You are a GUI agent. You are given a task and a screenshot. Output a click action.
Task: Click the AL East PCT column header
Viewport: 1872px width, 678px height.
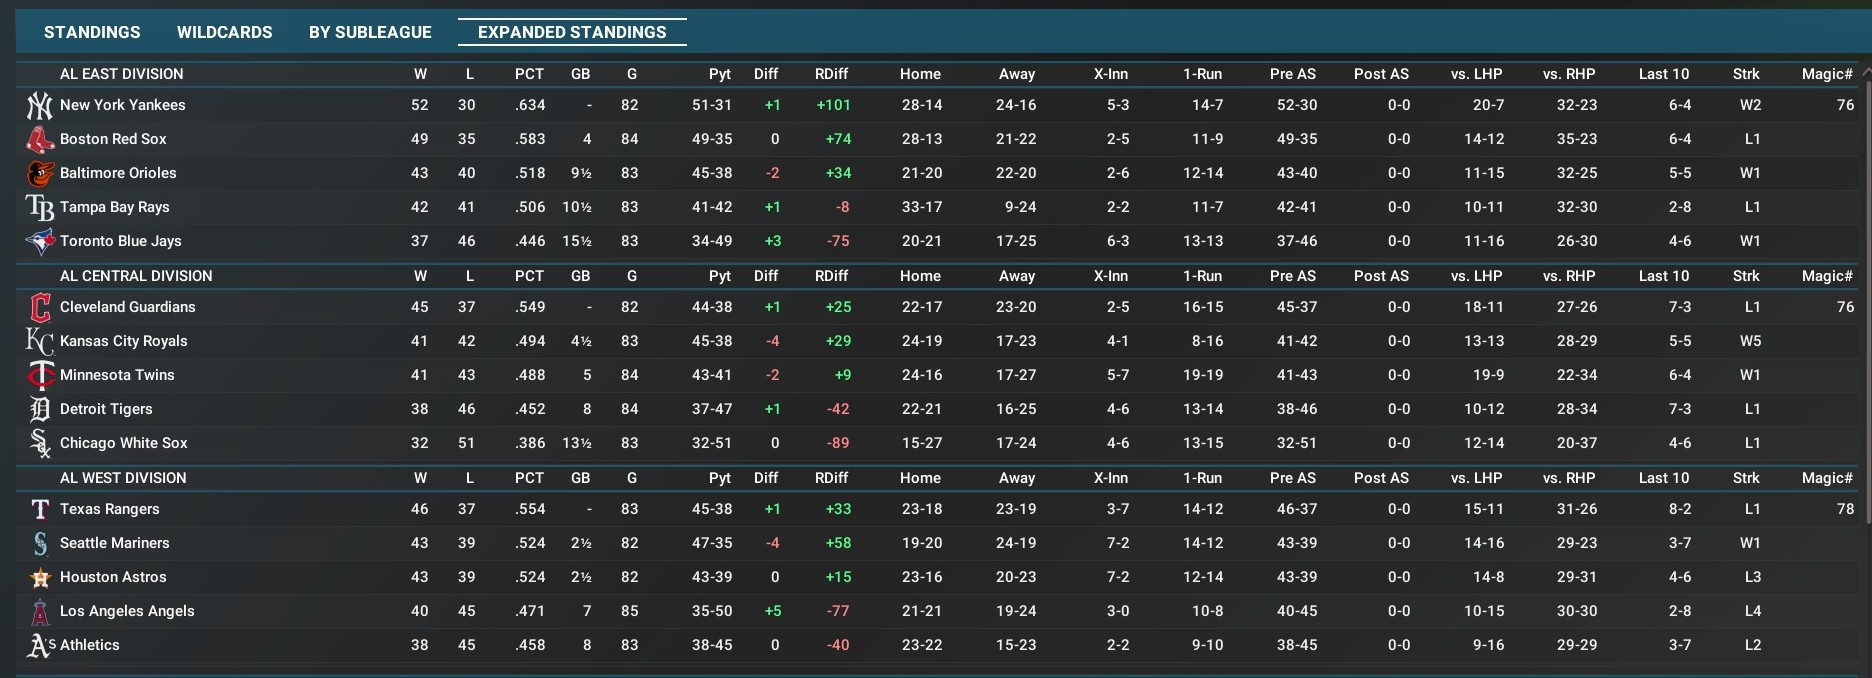coord(529,74)
